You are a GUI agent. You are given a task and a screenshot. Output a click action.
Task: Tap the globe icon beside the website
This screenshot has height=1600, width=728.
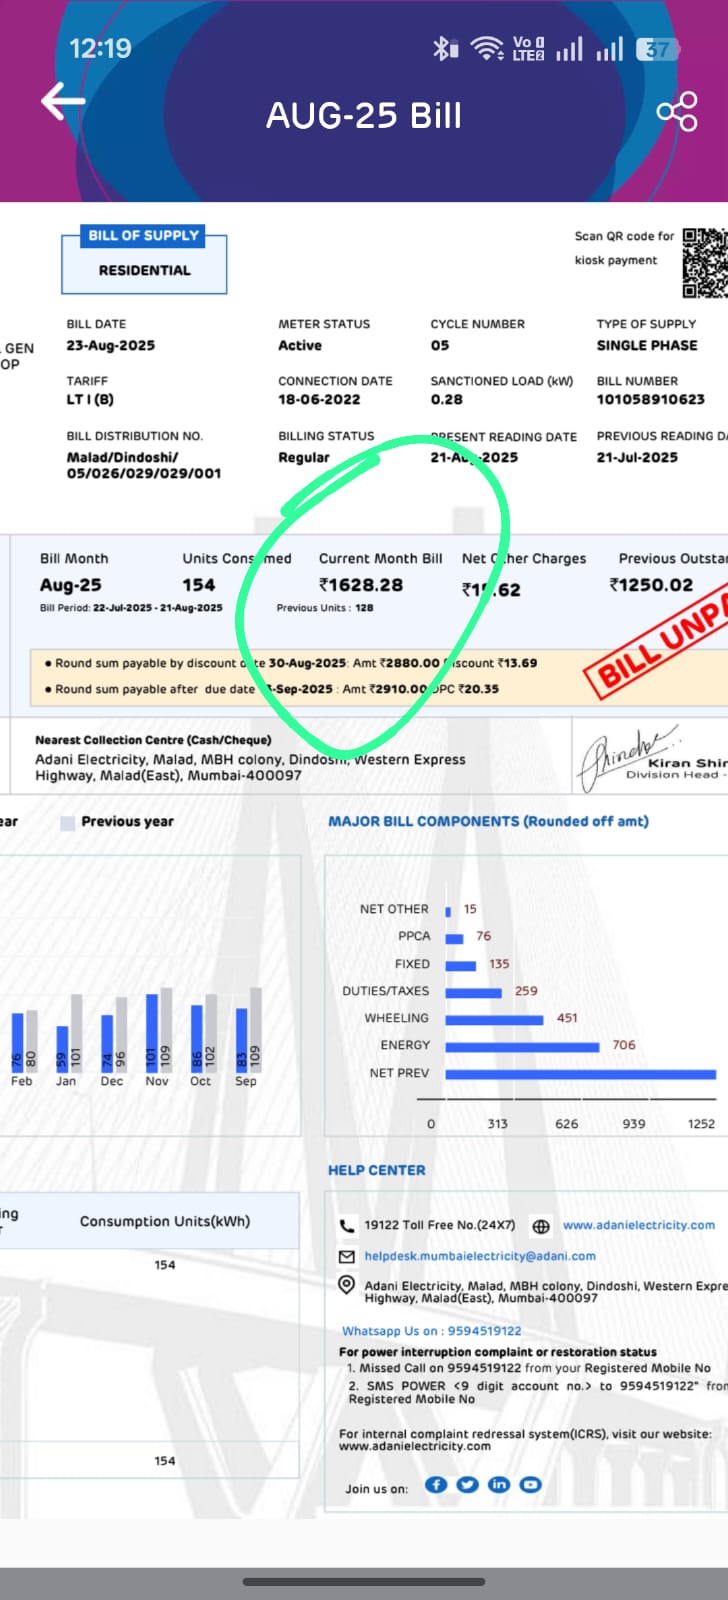[541, 1226]
